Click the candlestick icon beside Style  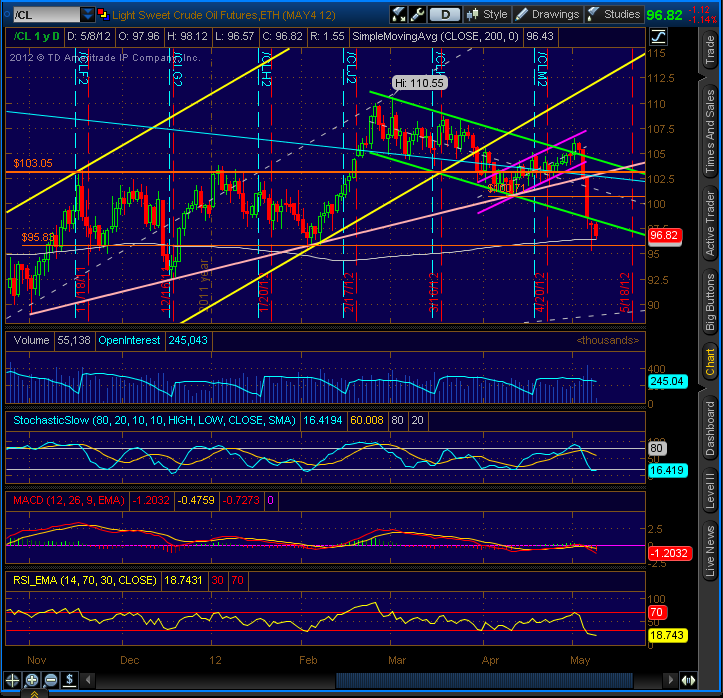point(472,15)
